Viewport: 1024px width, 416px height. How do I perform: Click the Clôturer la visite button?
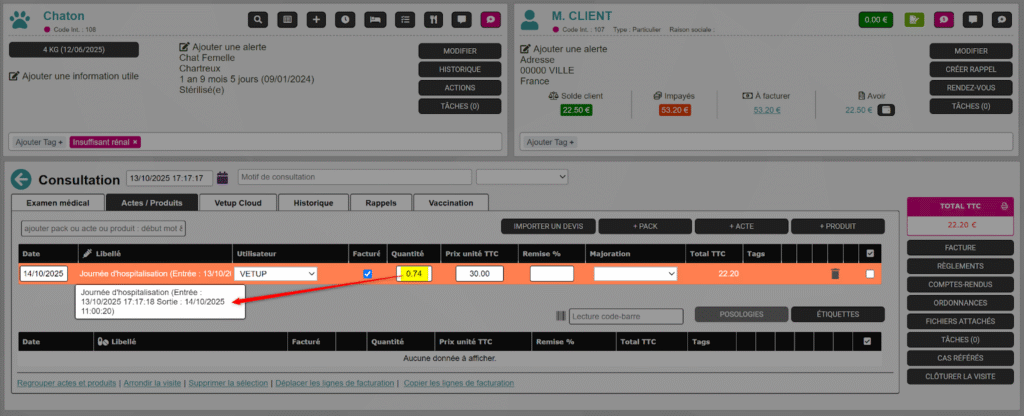coord(949,377)
